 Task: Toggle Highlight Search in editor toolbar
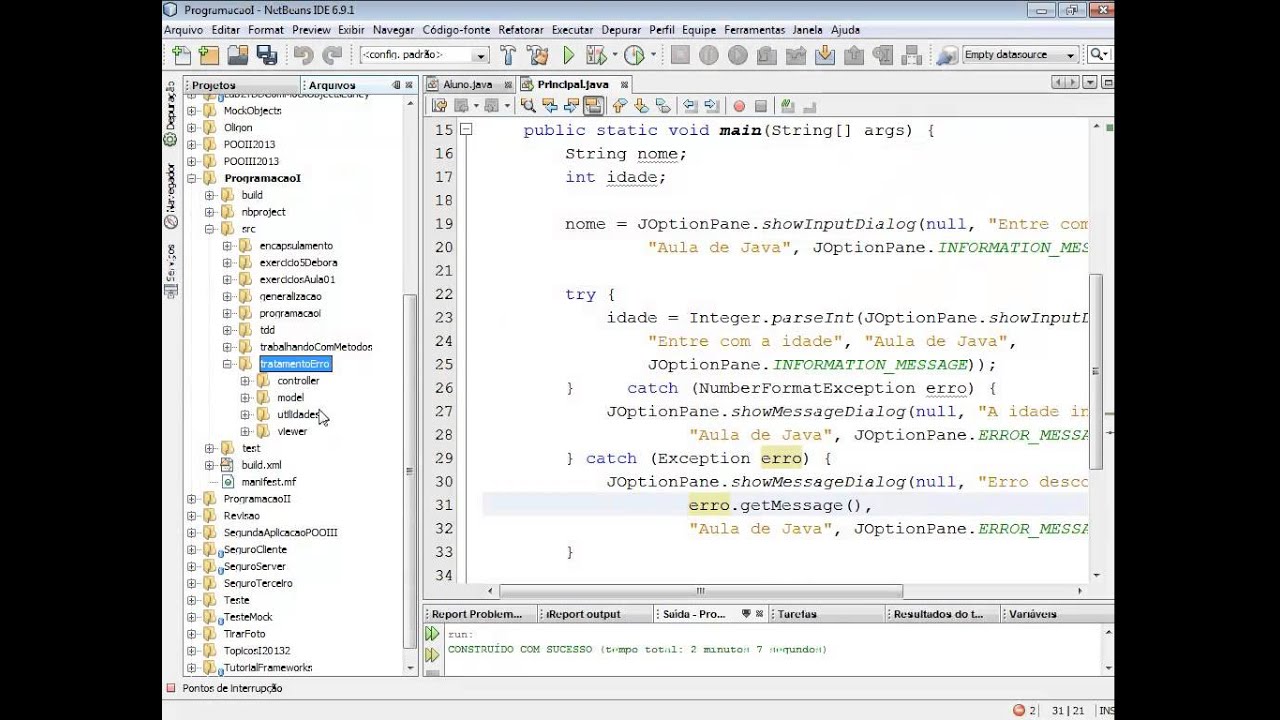click(x=593, y=106)
